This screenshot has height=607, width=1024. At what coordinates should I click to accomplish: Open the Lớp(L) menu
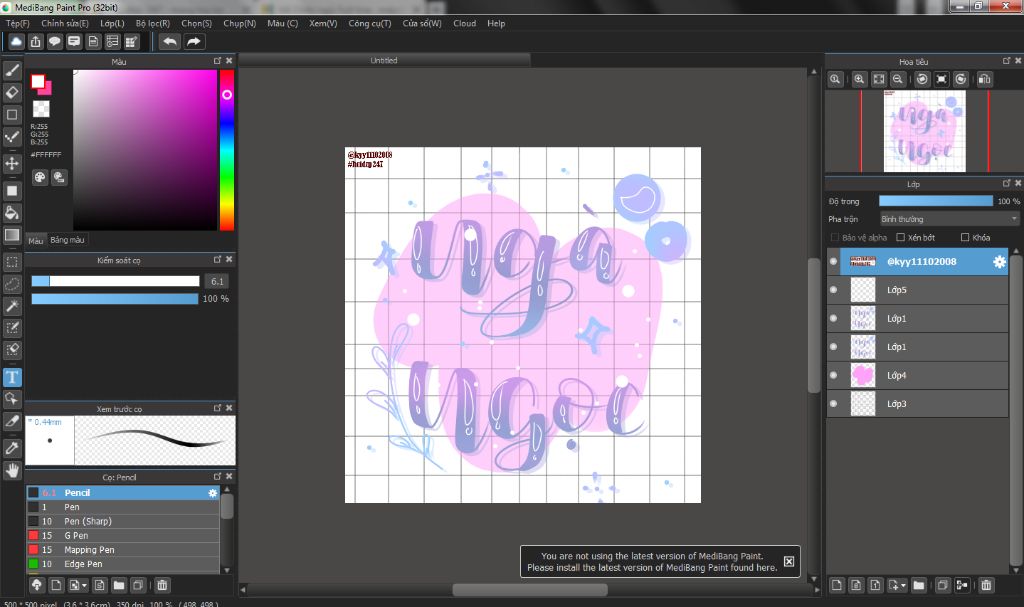112,23
